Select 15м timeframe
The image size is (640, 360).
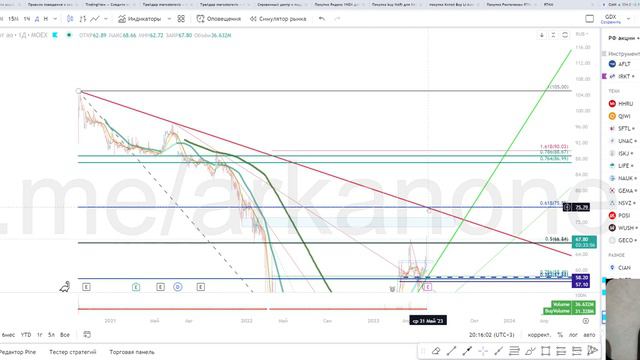(13, 19)
